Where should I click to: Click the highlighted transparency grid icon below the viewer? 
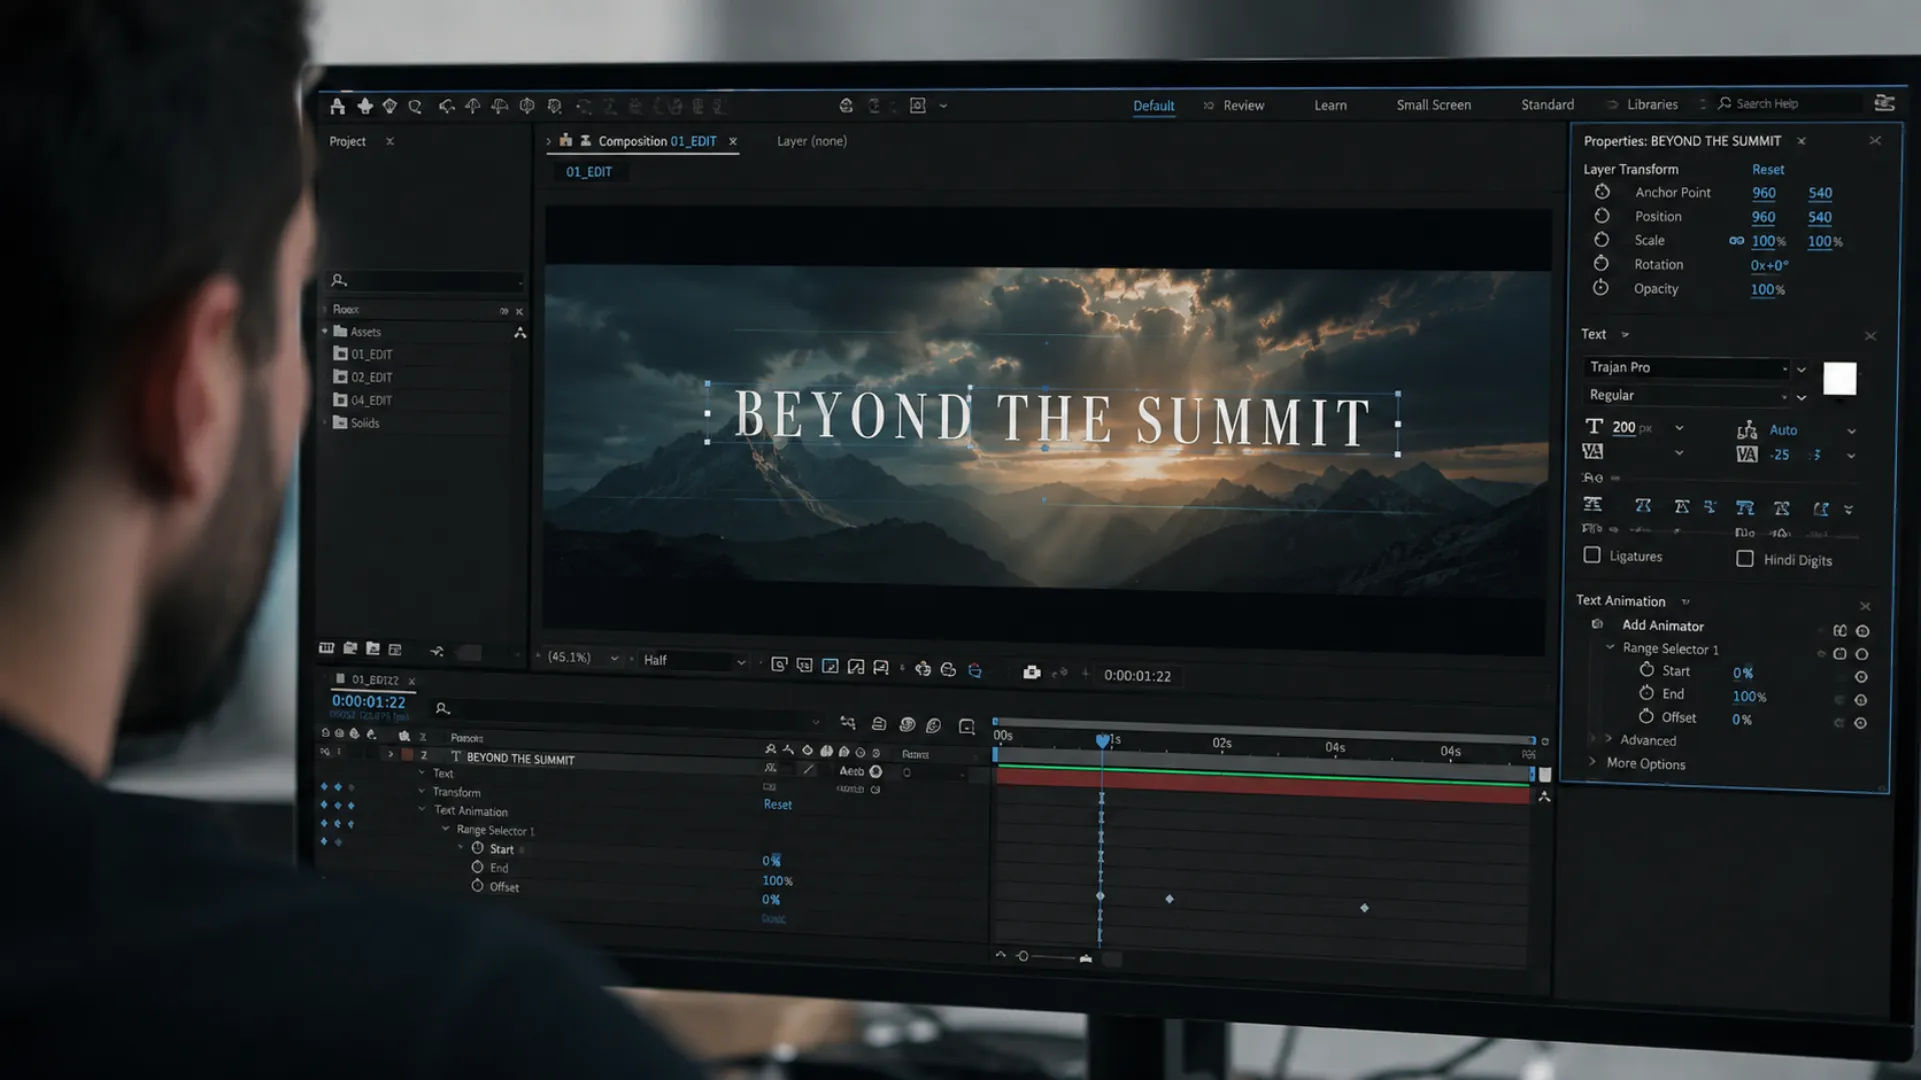pos(830,666)
